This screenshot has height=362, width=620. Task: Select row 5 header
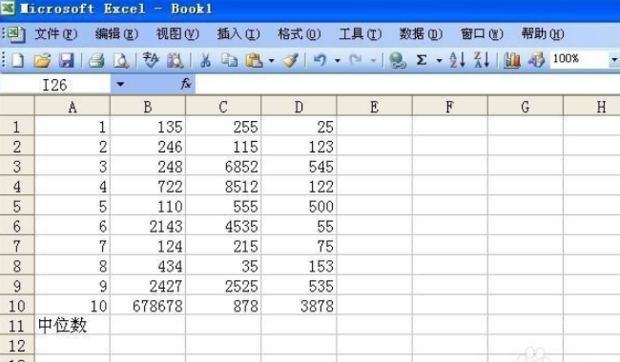click(x=17, y=206)
